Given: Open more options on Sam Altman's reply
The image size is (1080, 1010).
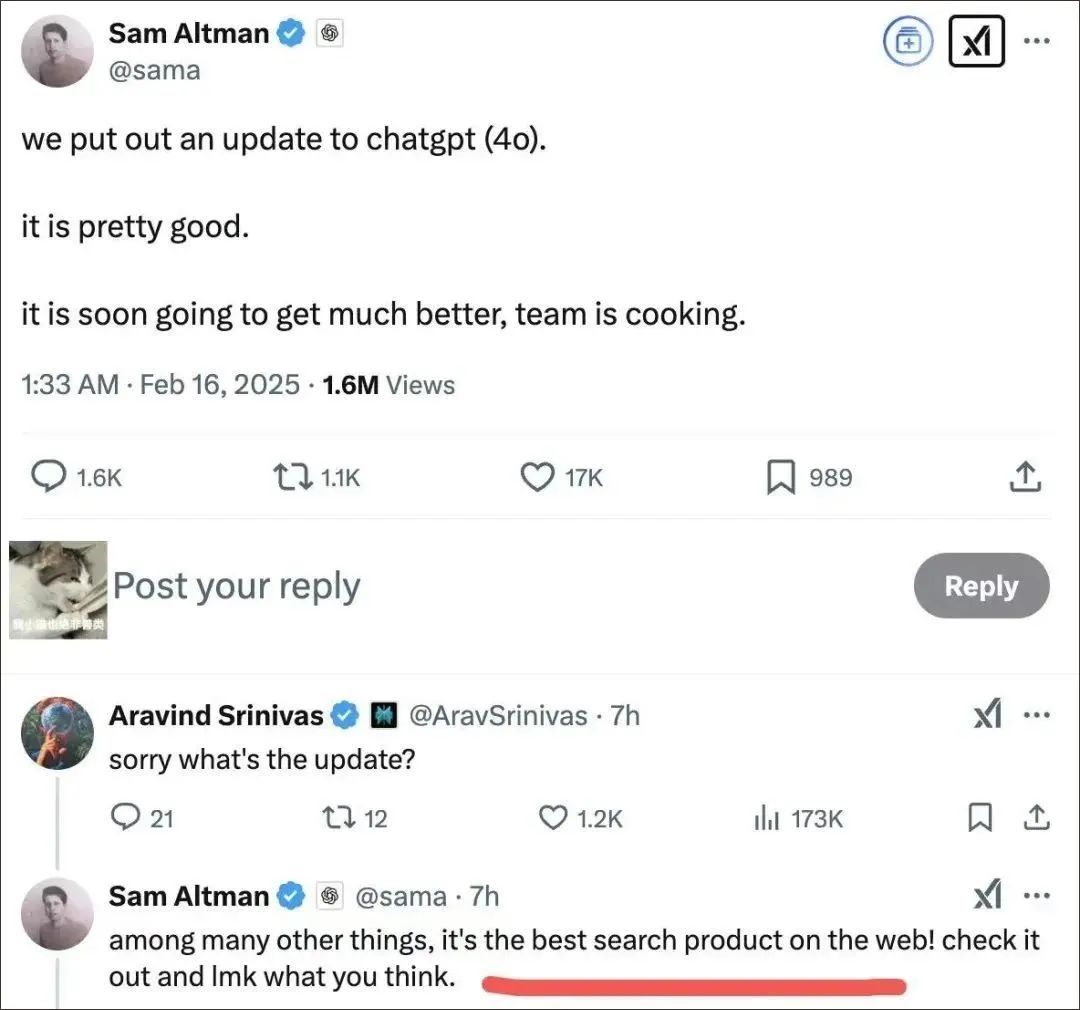Looking at the screenshot, I should (1037, 896).
